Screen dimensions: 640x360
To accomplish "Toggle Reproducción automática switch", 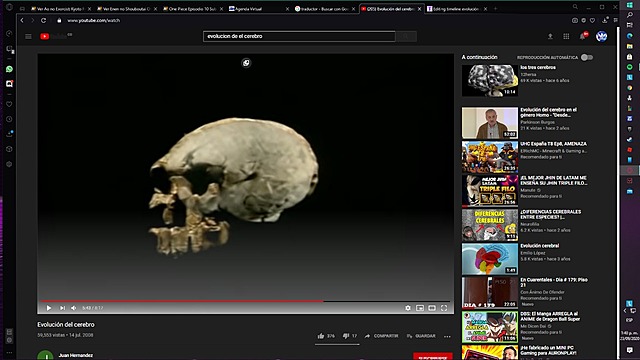I will click(x=587, y=57).
